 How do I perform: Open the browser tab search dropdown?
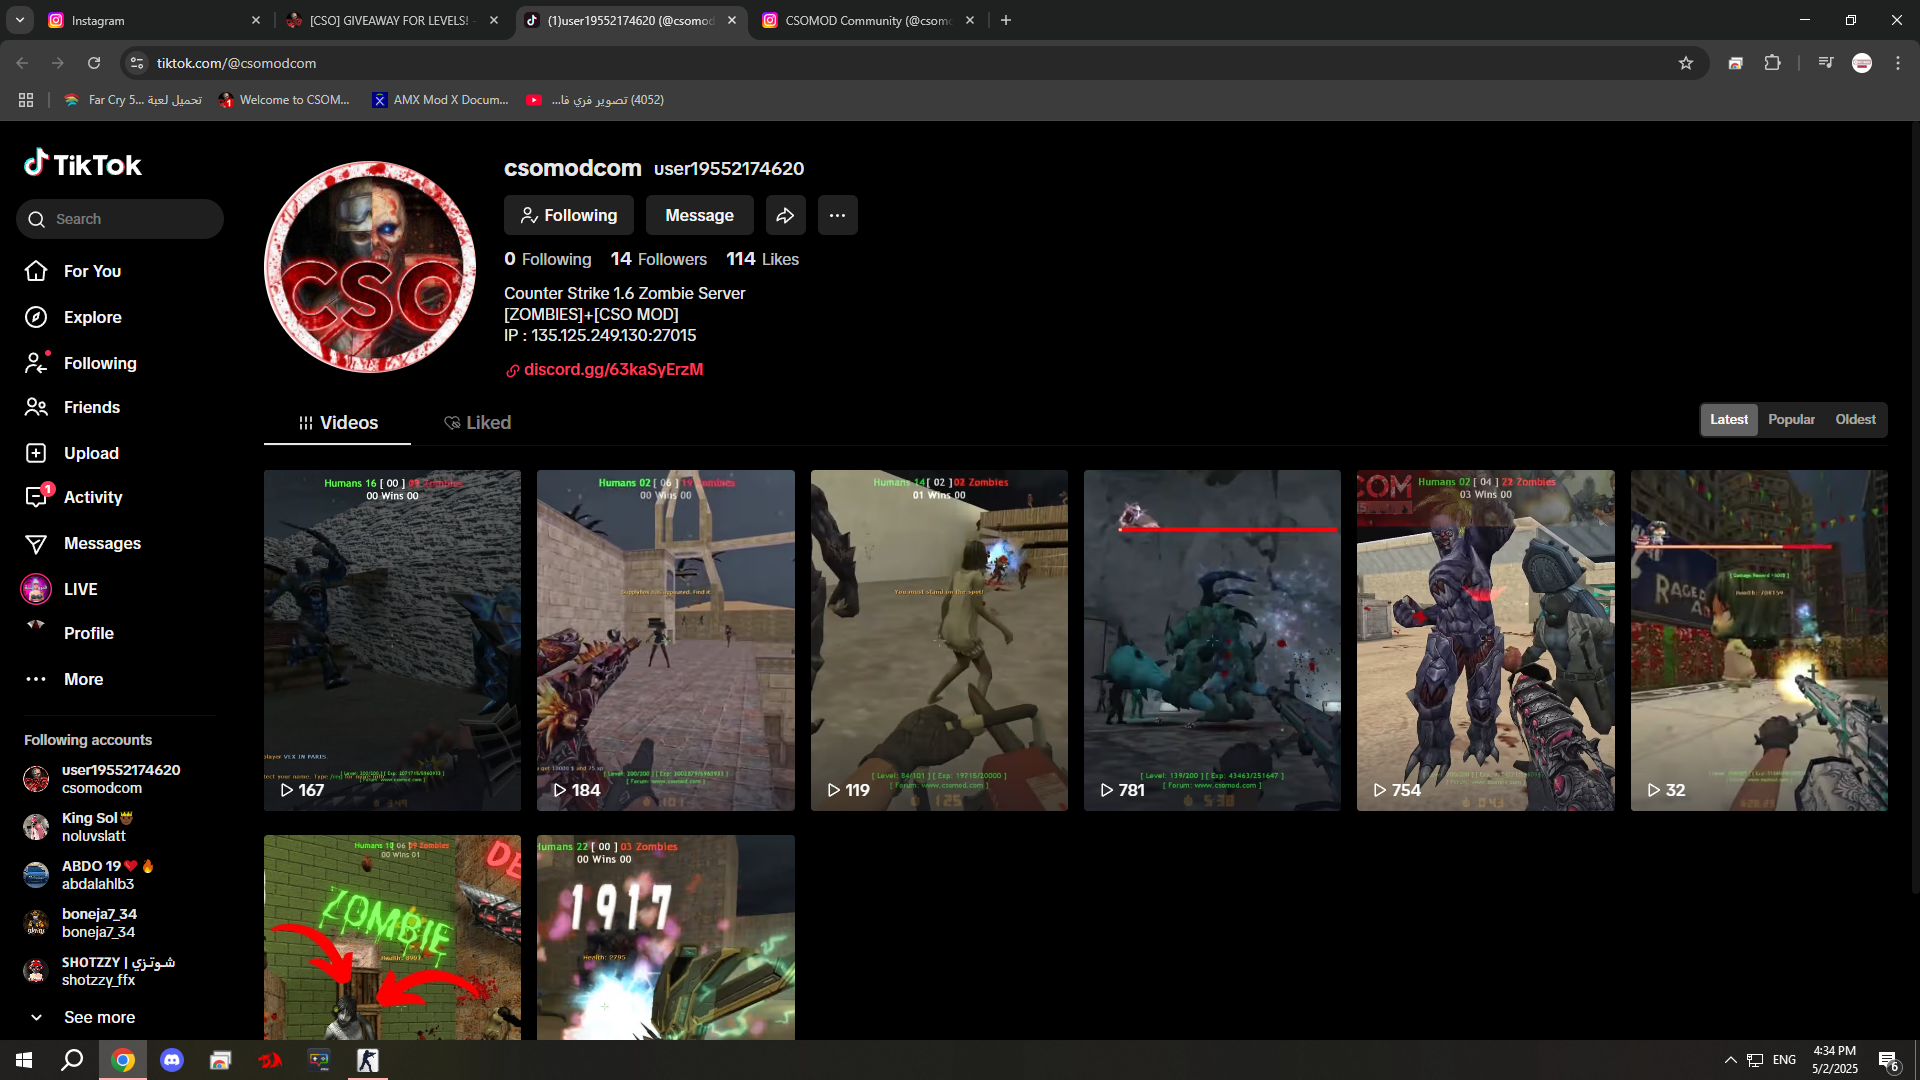point(19,20)
